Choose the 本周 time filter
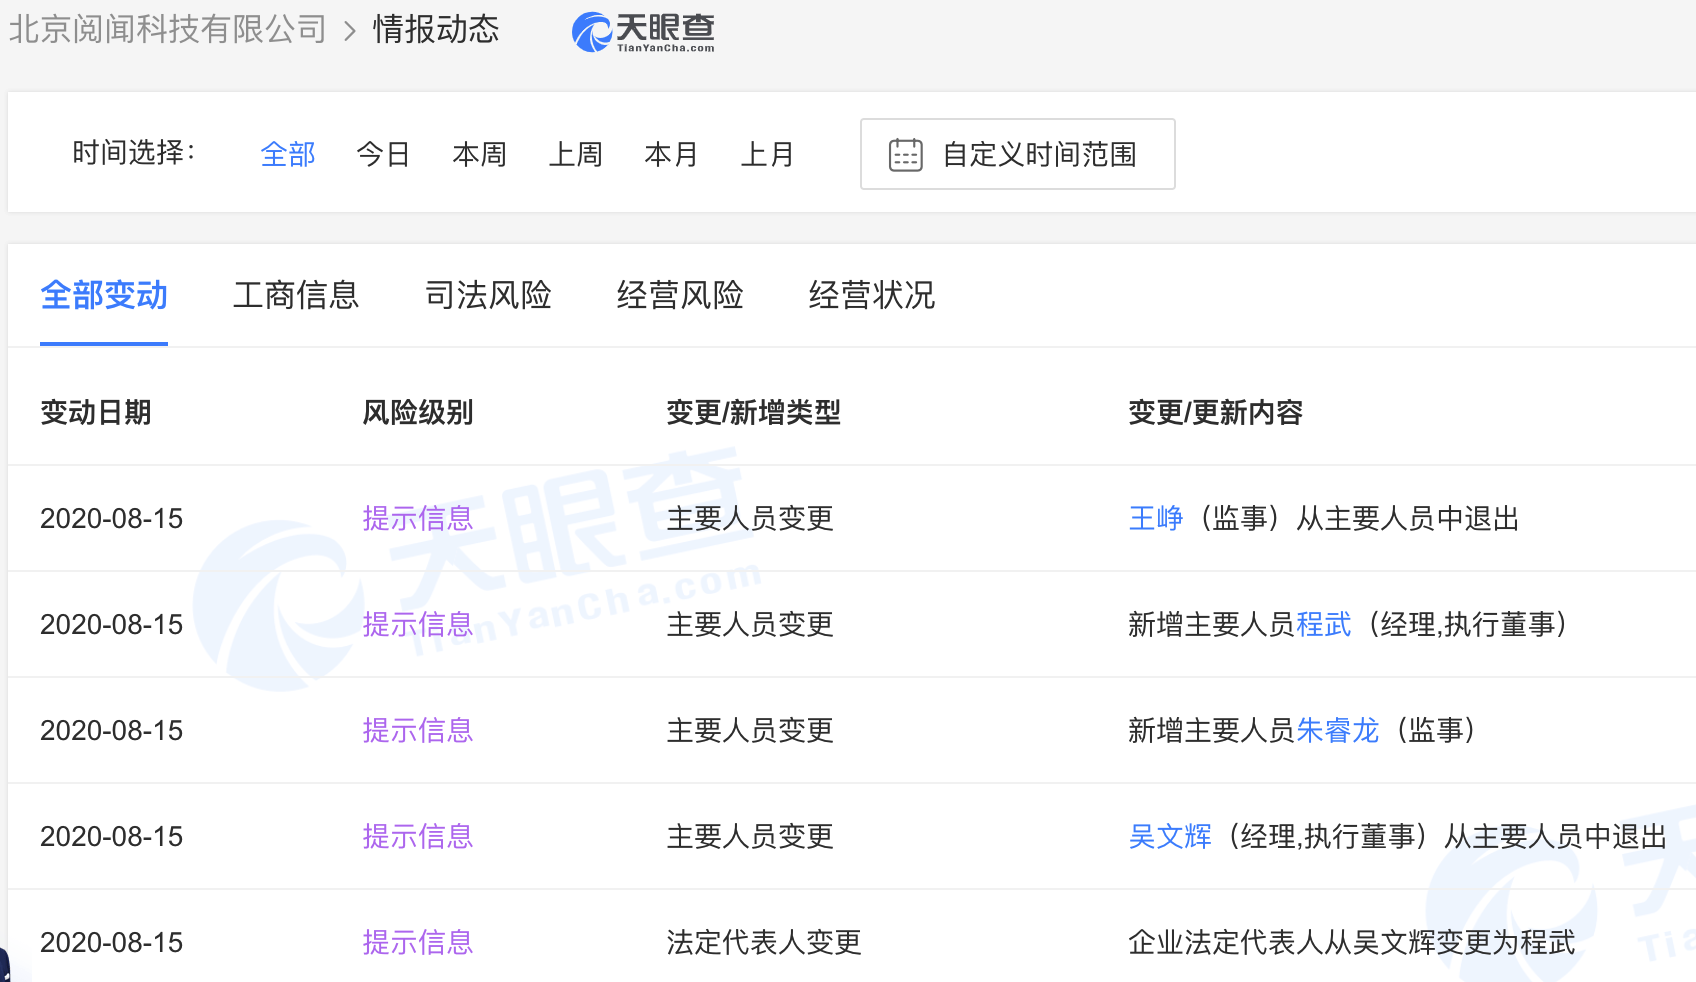Viewport: 1696px width, 982px height. point(479,155)
